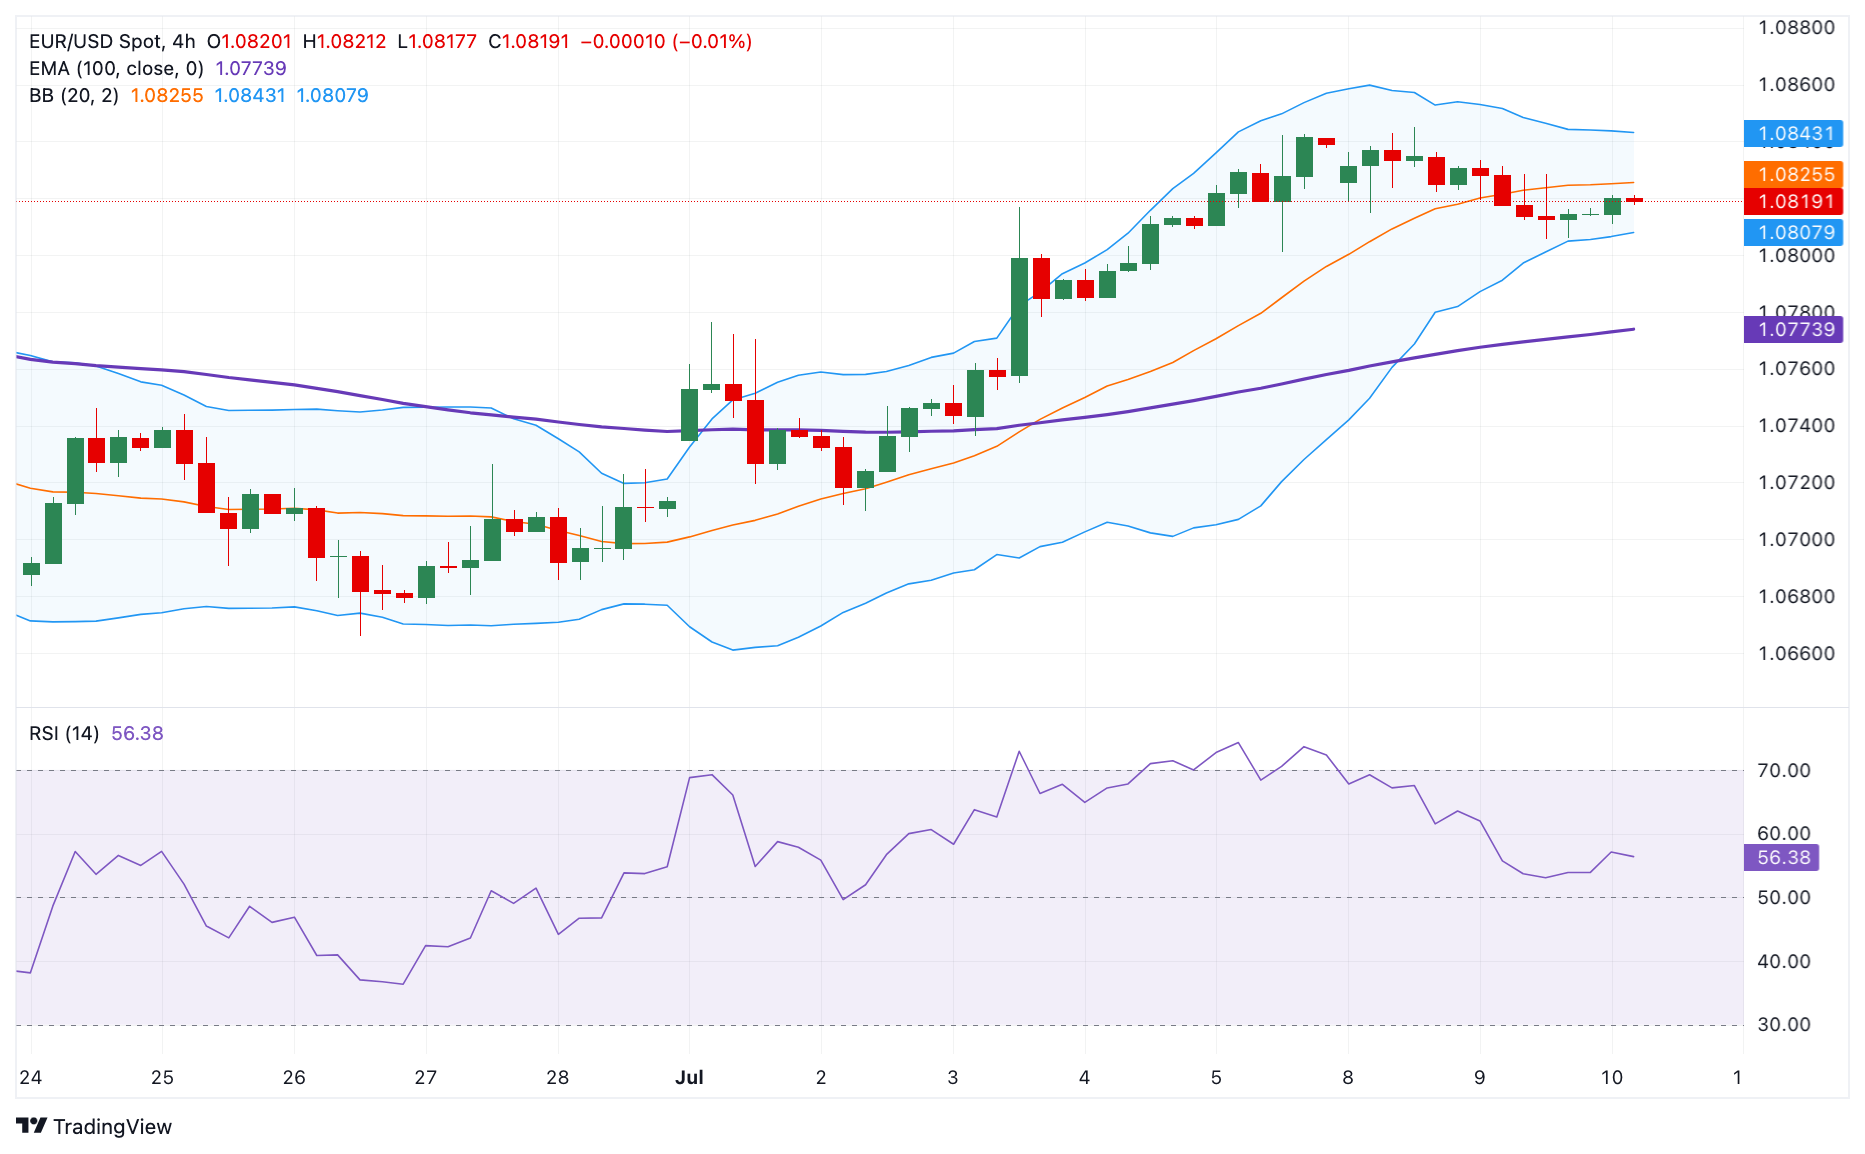Open the TradingView text link
The height and width of the screenshot is (1154, 1865).
(112, 1127)
